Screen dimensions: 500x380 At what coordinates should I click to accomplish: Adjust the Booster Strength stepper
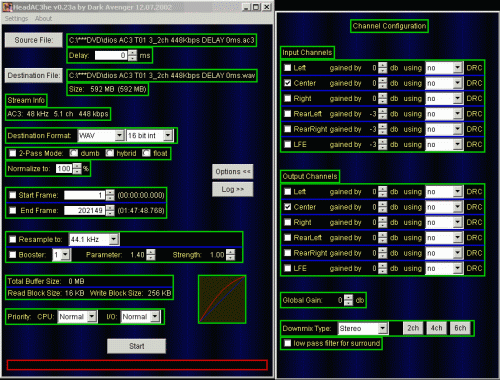click(230, 255)
